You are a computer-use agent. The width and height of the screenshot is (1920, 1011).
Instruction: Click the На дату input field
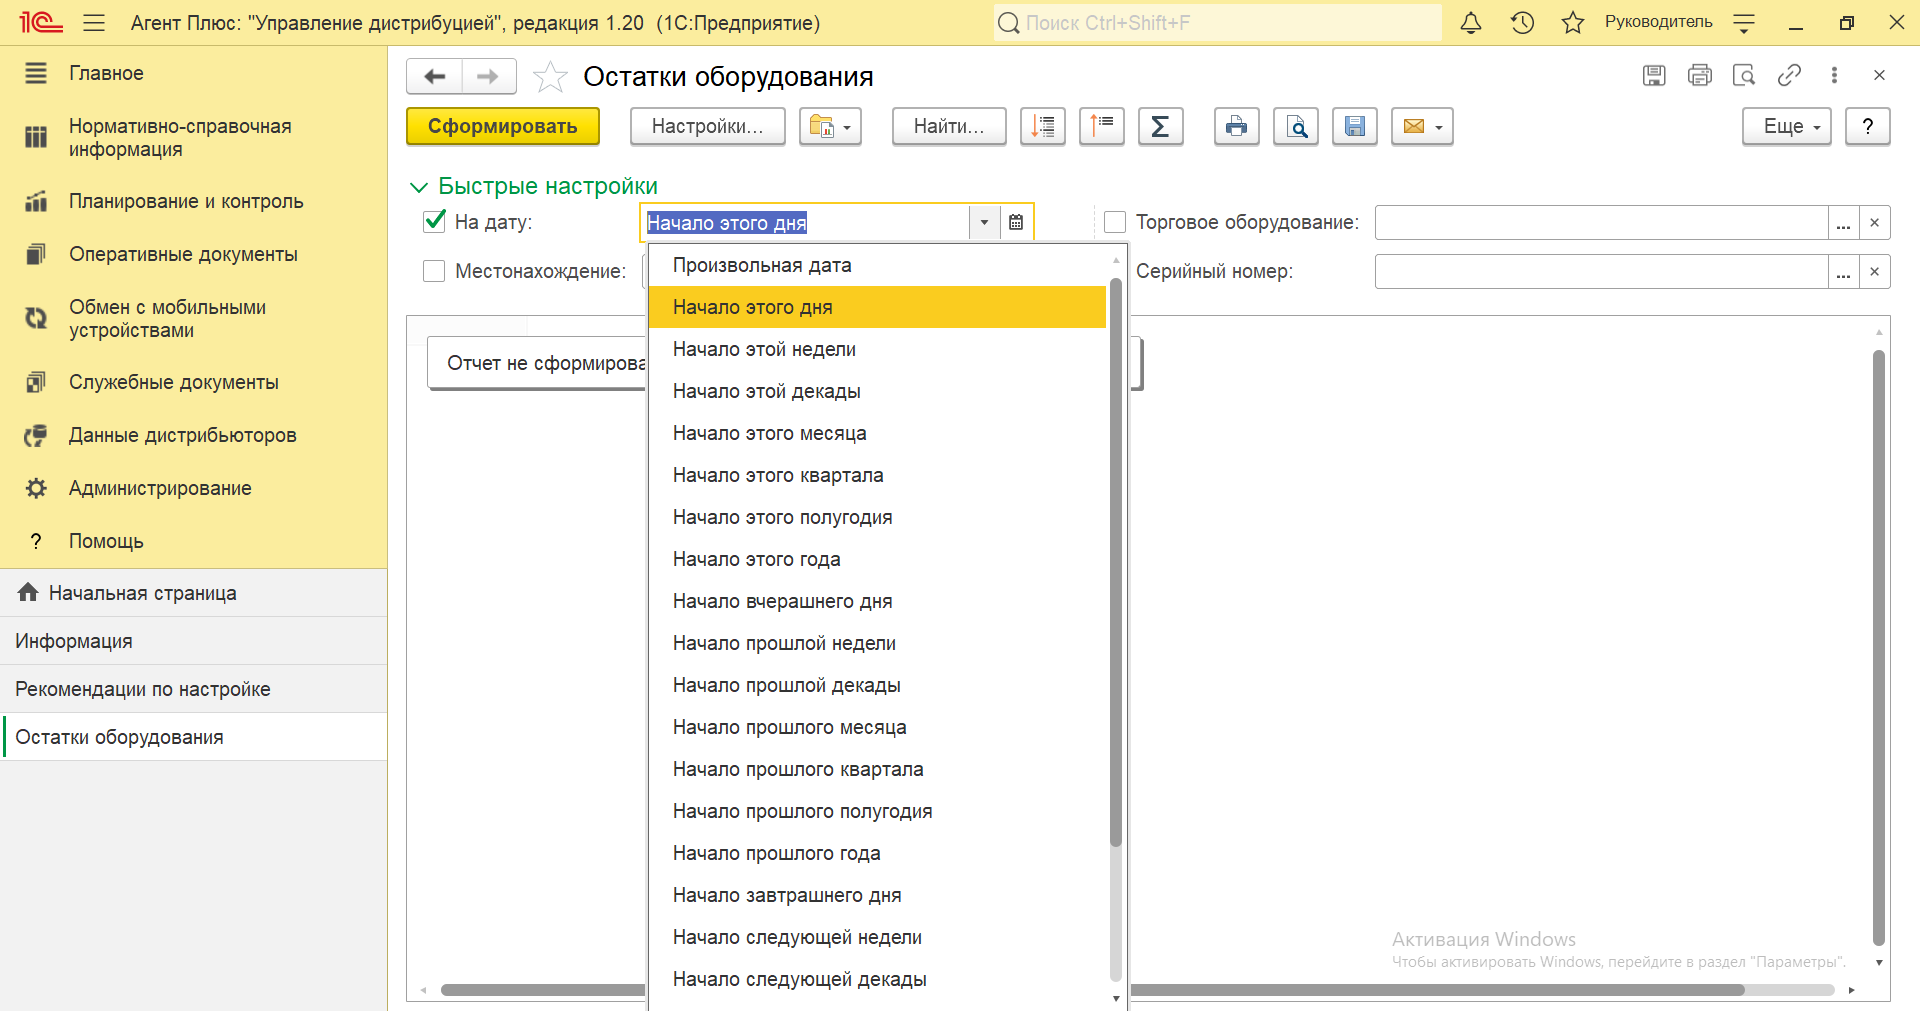pos(806,222)
